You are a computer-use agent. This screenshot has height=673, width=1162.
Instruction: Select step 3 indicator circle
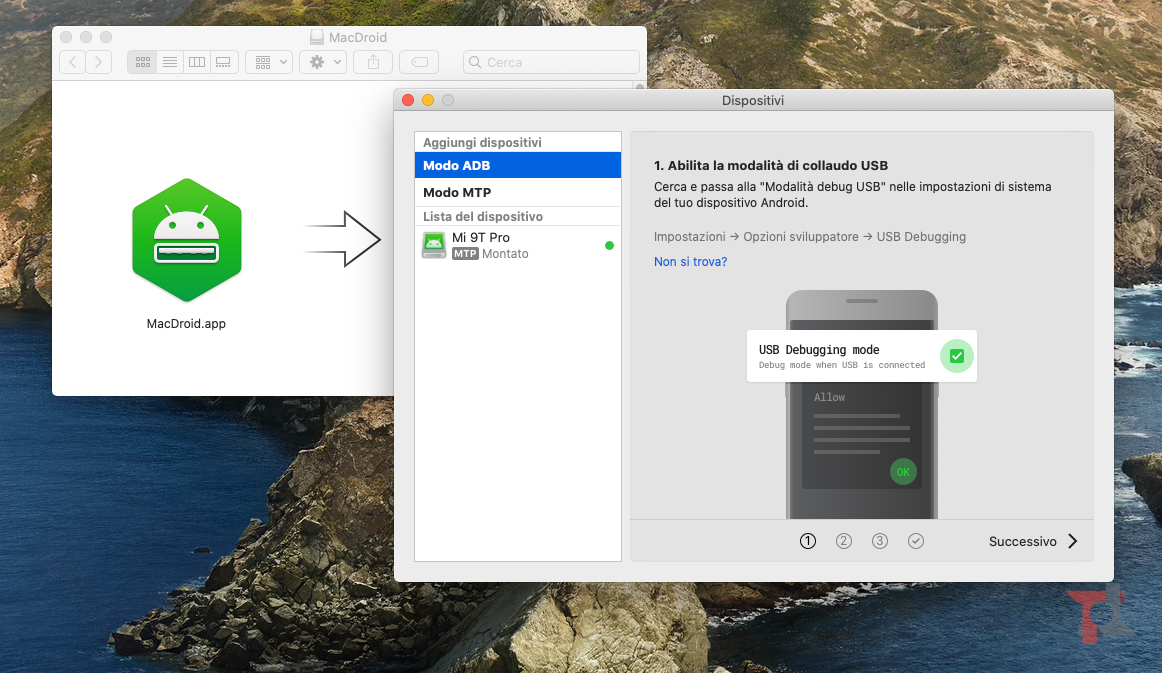click(880, 540)
